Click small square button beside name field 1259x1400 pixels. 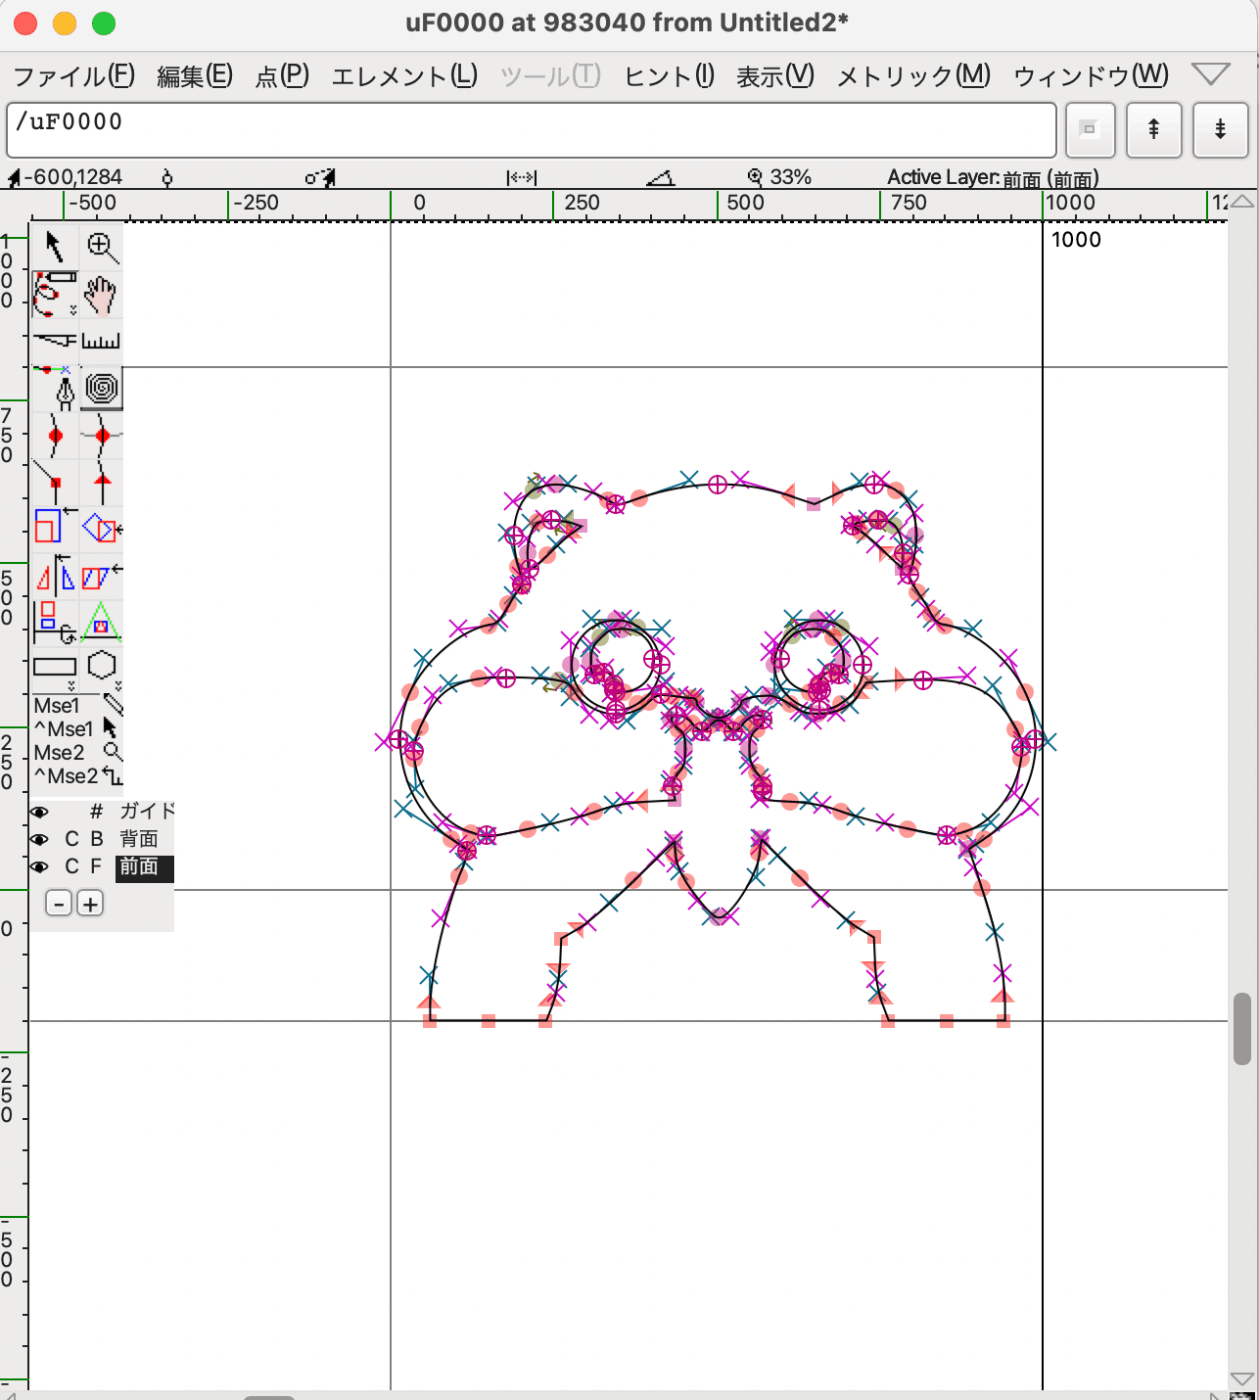(x=1090, y=130)
